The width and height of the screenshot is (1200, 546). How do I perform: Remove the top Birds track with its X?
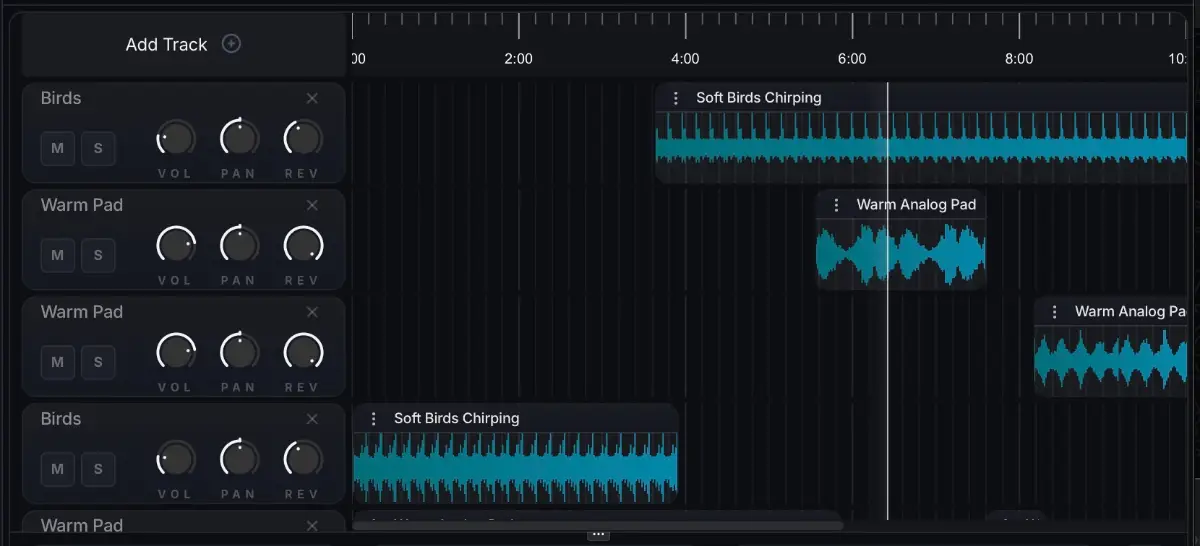click(x=312, y=98)
